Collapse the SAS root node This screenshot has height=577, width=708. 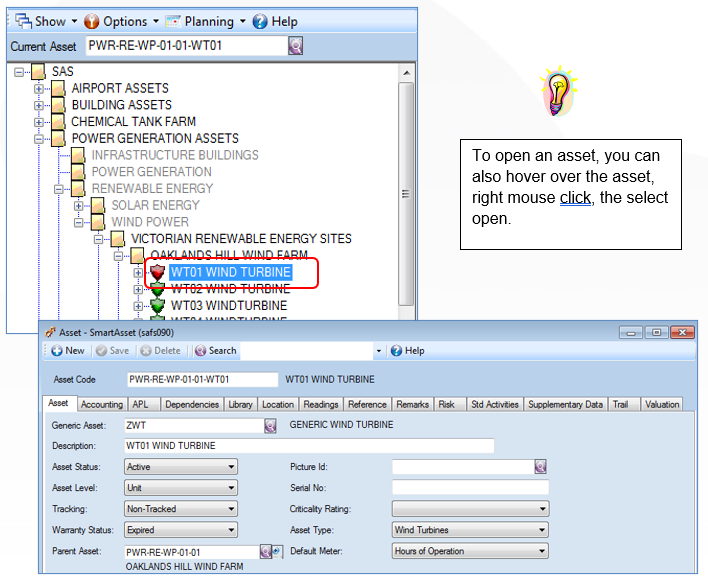tap(19, 72)
